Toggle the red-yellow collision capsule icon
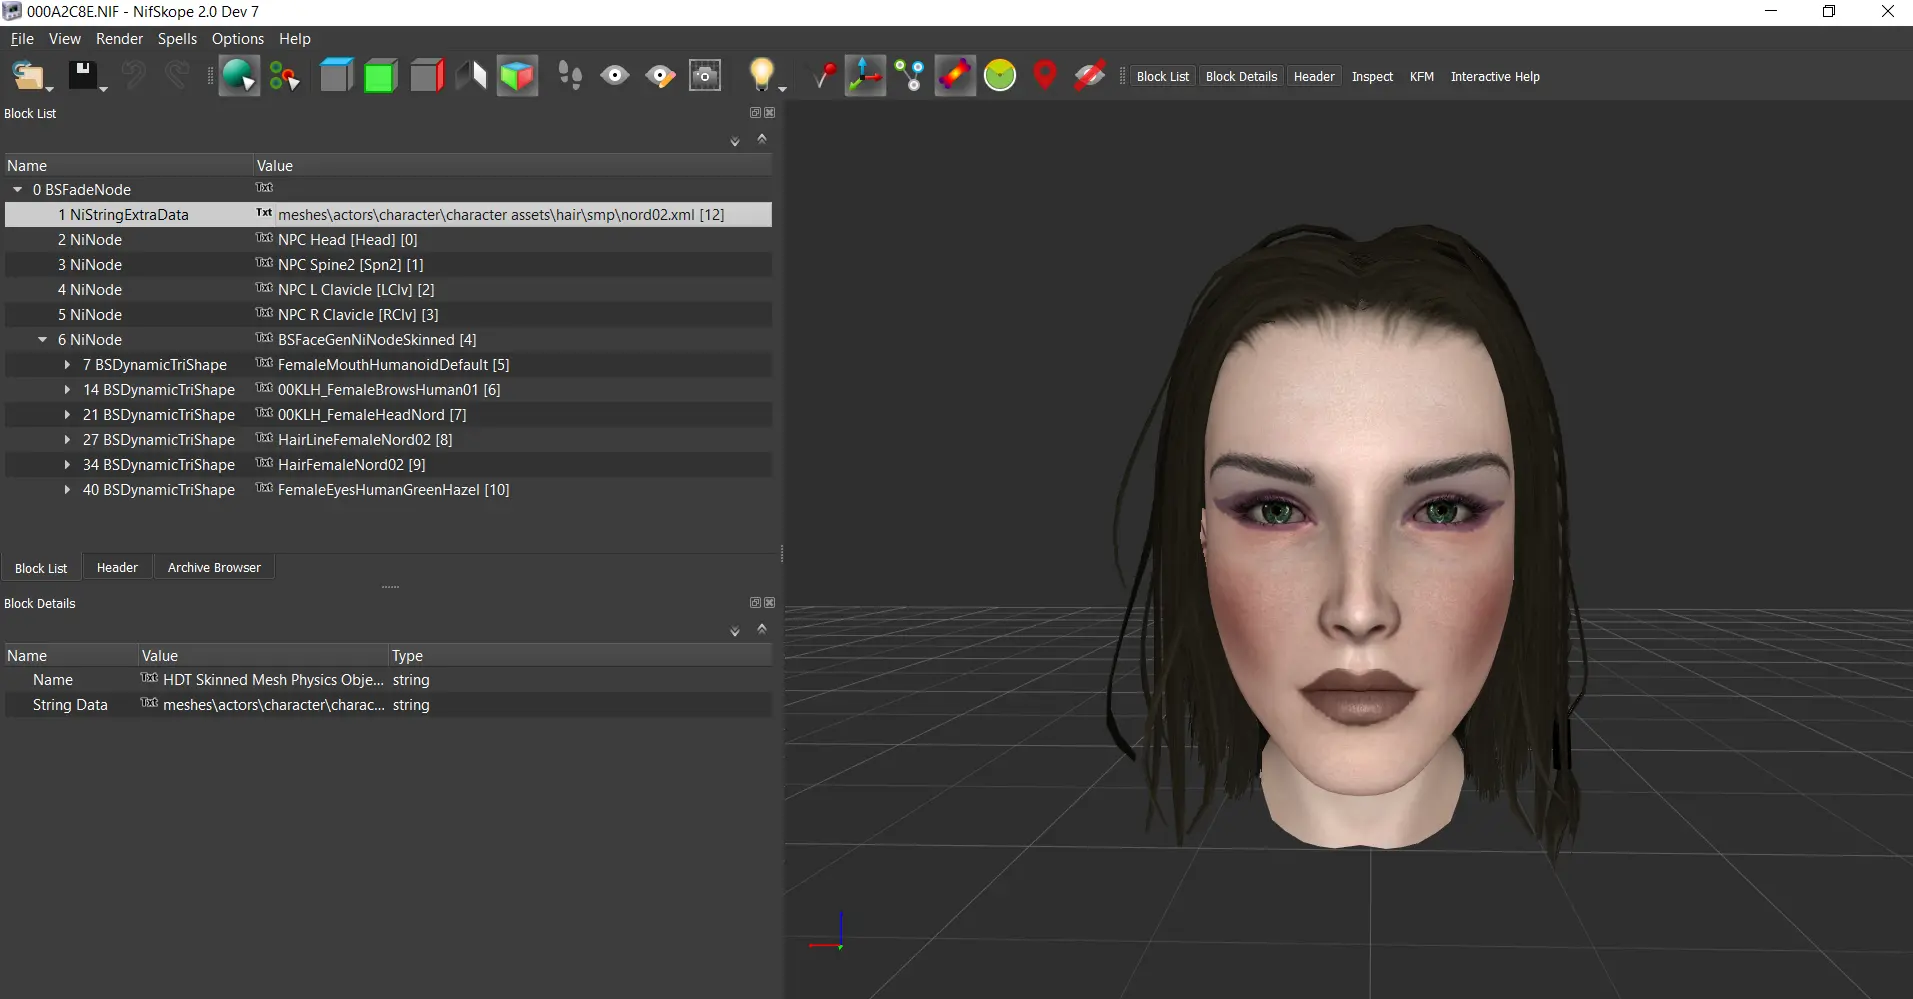Screen dimensions: 1913x999 click(x=955, y=76)
